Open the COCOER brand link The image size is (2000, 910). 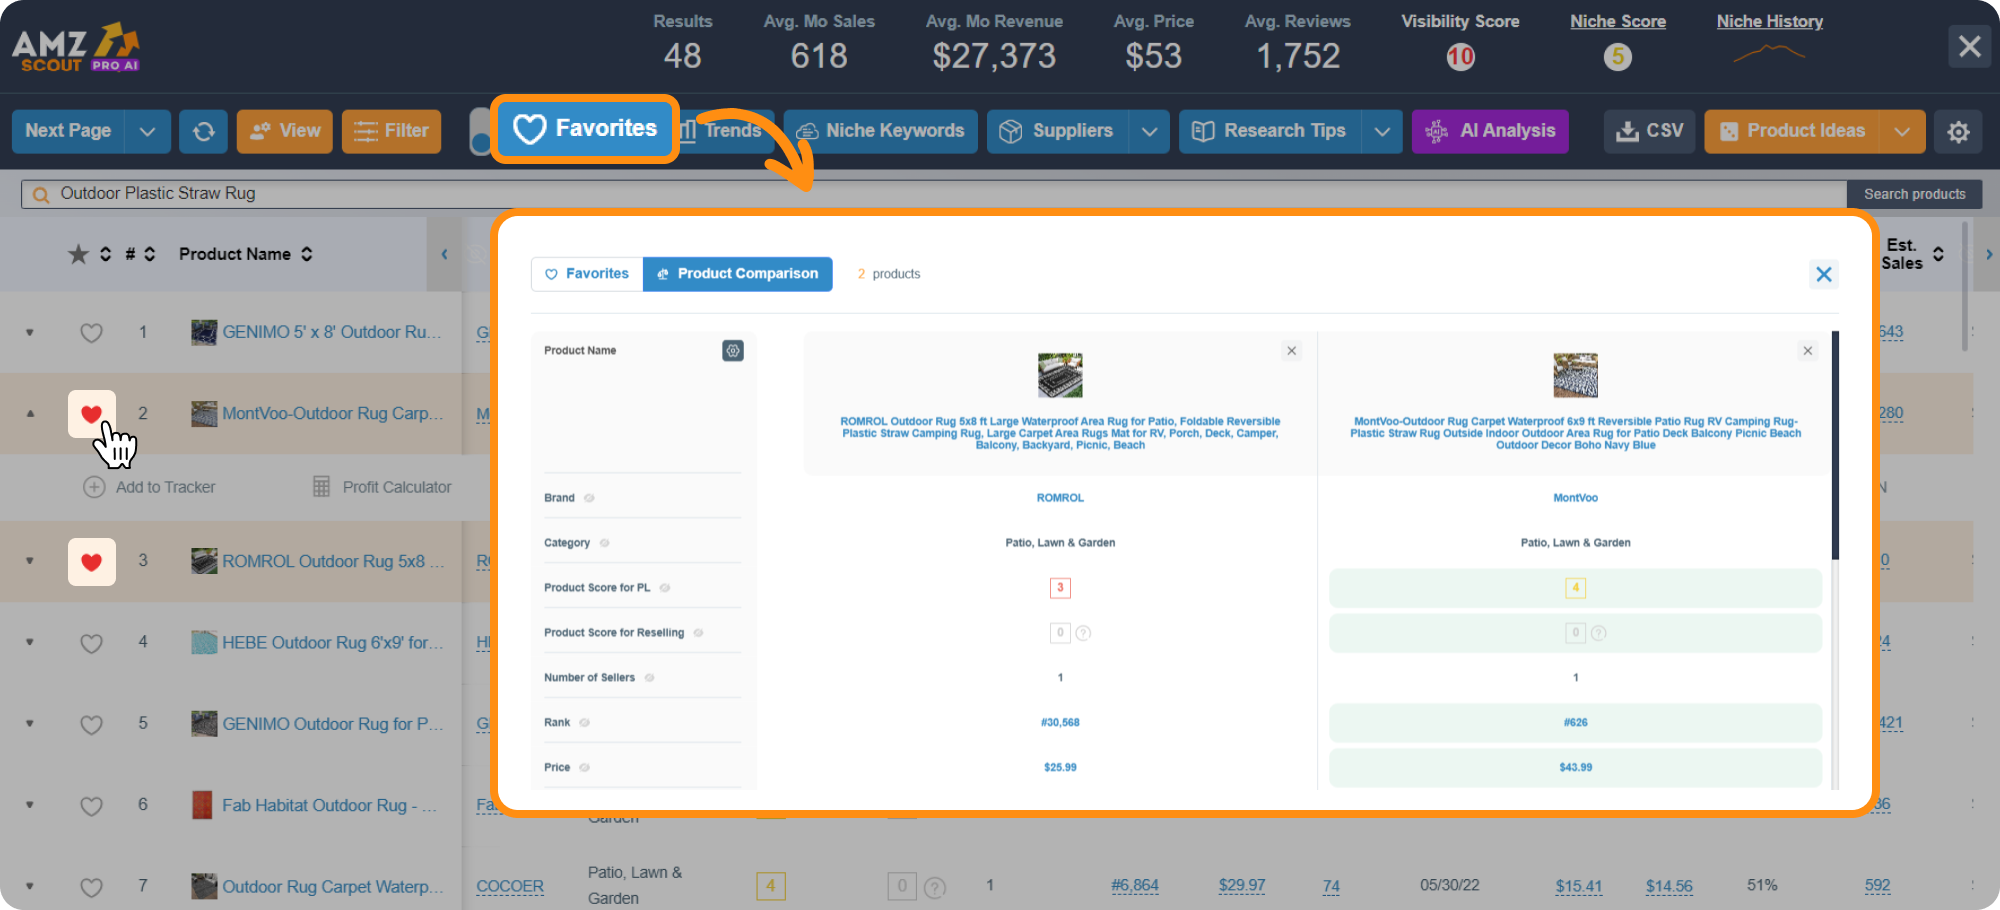pyautogui.click(x=510, y=886)
